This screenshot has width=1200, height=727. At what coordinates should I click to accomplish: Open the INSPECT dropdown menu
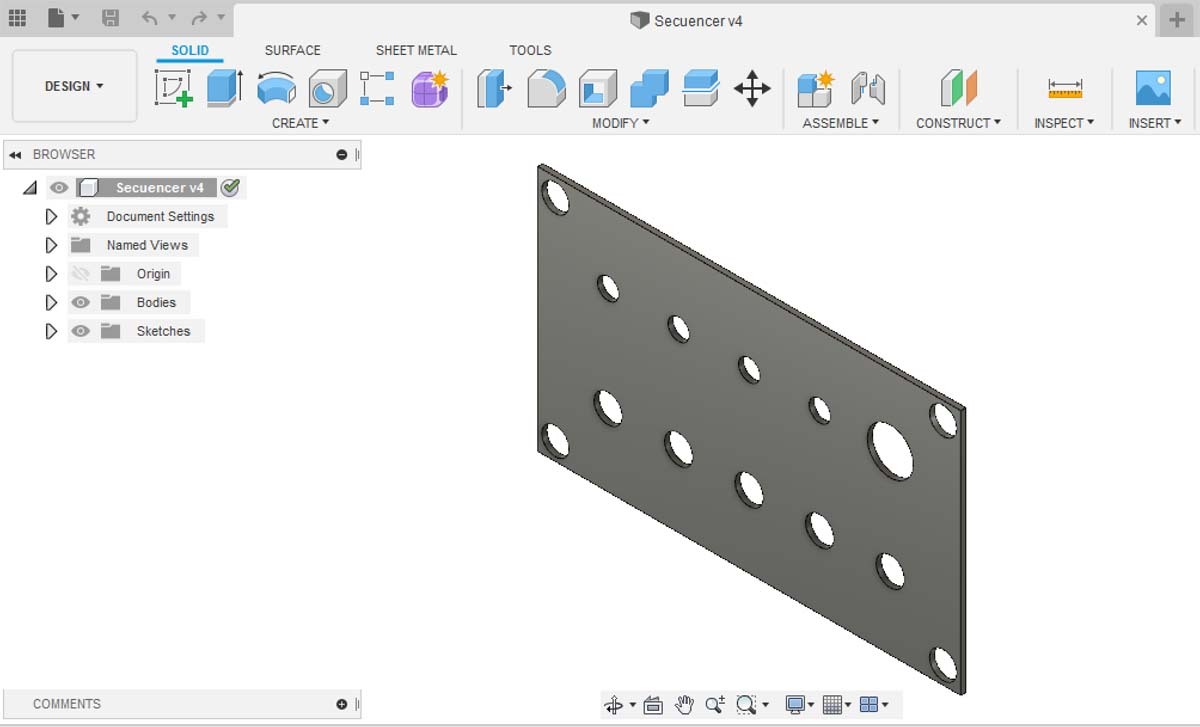1064,123
